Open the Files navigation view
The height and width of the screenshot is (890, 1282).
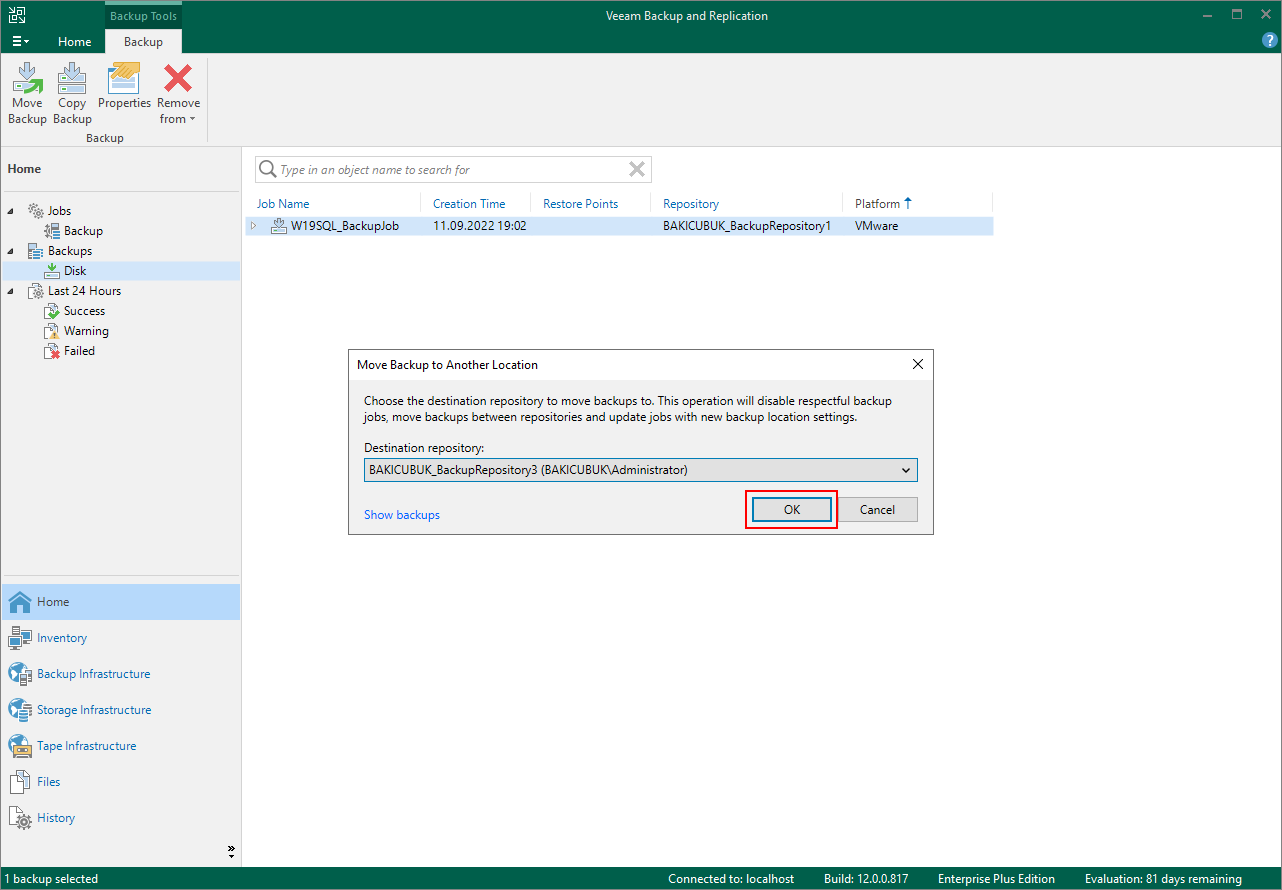[120, 782]
